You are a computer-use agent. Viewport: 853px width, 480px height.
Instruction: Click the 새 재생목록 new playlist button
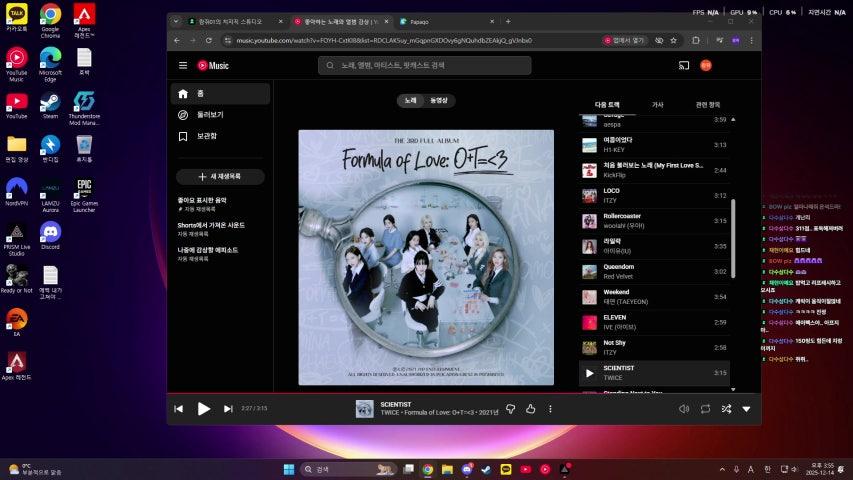click(x=220, y=177)
